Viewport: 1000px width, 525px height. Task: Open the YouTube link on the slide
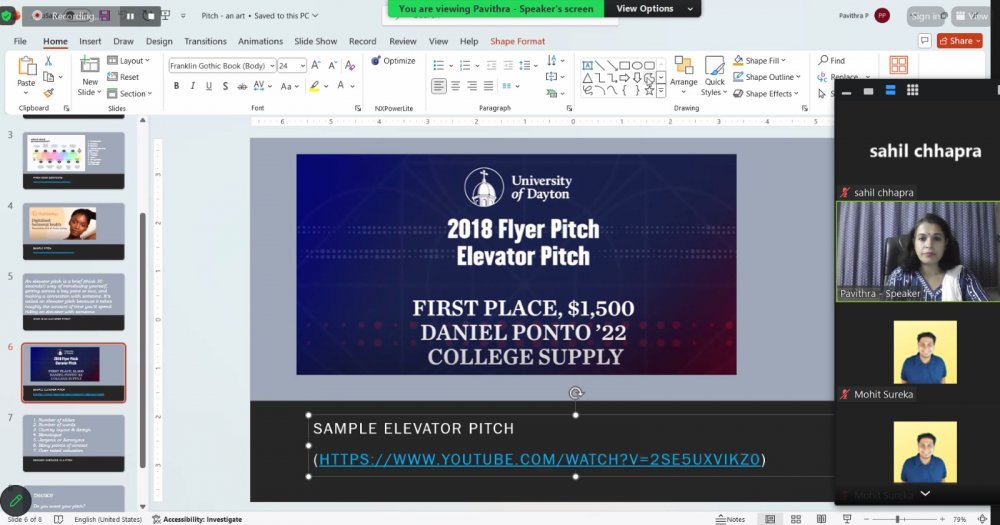(540, 459)
